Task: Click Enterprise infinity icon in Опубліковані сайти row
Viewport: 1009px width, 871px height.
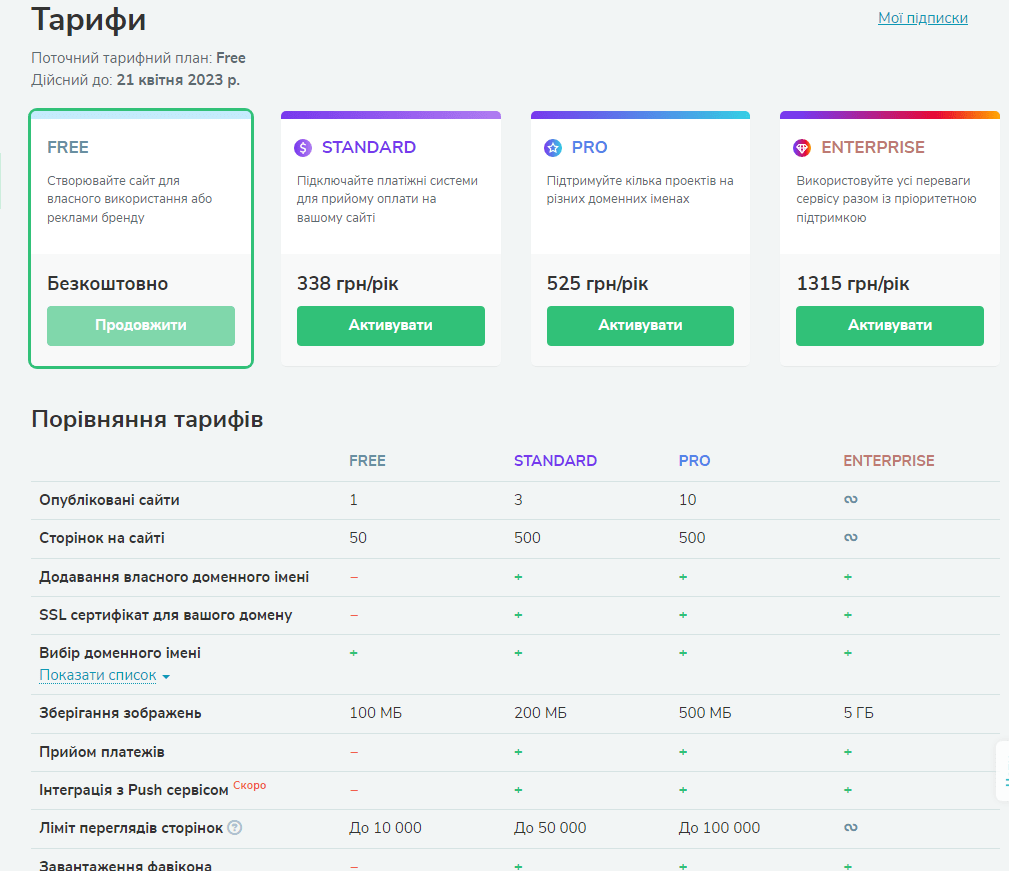Action: (850, 500)
